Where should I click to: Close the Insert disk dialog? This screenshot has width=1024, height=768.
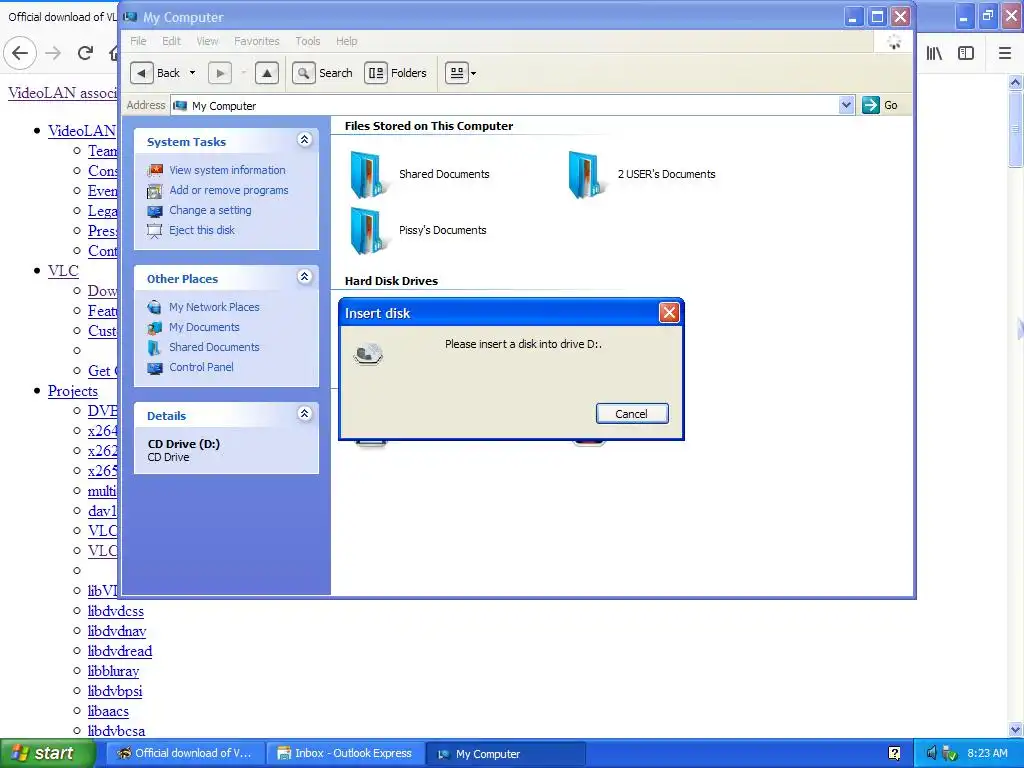[669, 313]
